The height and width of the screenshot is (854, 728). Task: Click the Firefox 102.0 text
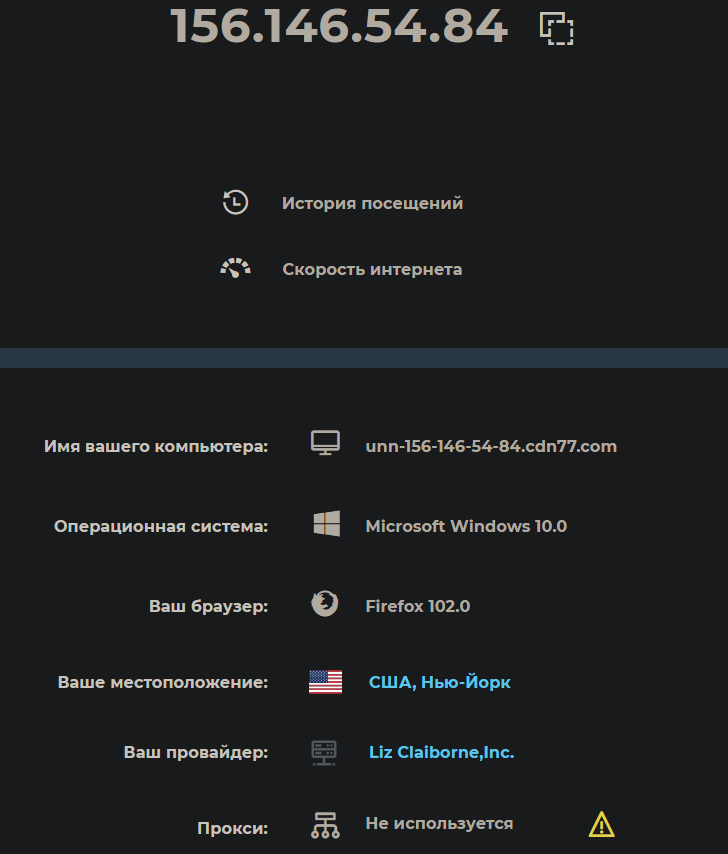click(417, 606)
